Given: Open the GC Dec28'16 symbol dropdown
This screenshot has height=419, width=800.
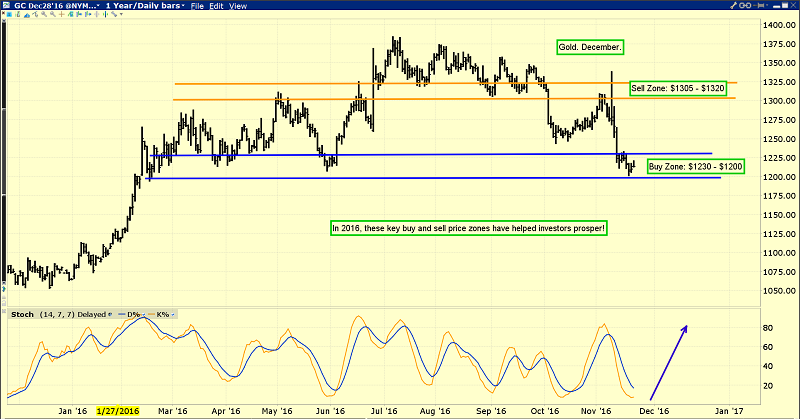Looking at the screenshot, I should pos(50,6).
